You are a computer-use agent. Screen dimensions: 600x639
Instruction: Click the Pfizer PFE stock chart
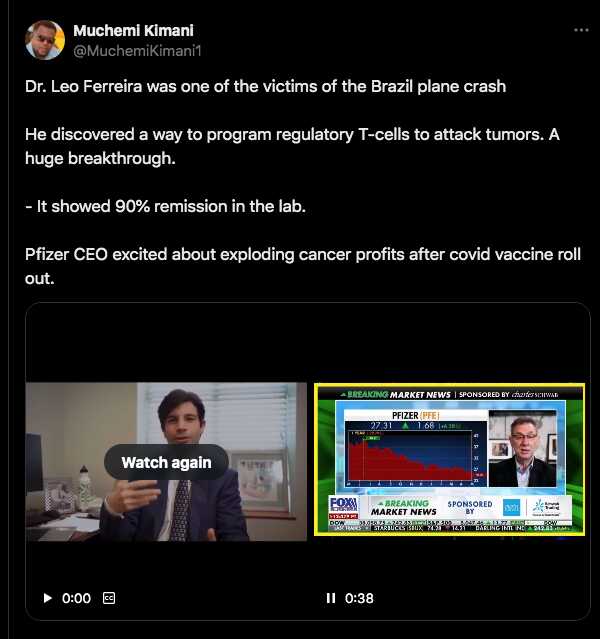[x=416, y=448]
